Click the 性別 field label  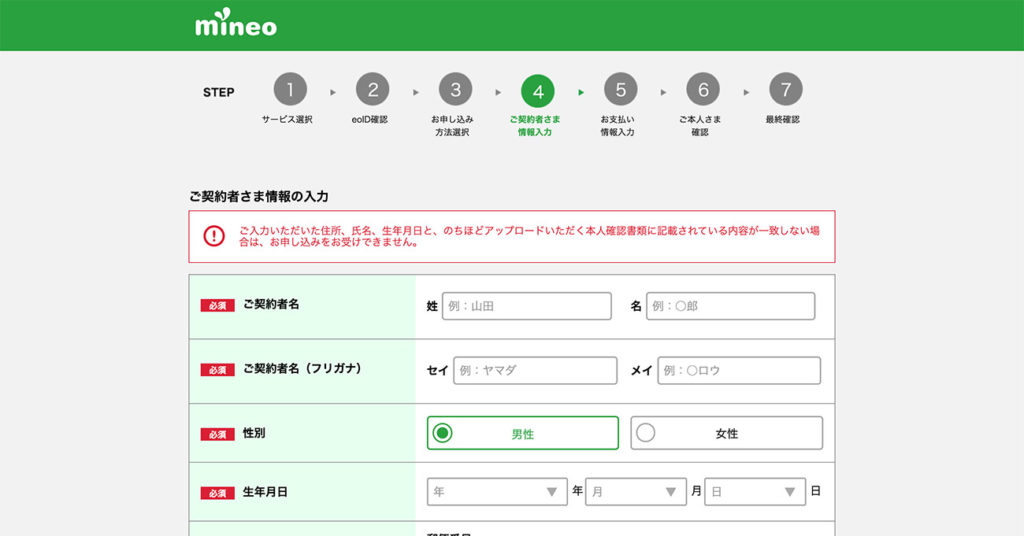pos(254,433)
